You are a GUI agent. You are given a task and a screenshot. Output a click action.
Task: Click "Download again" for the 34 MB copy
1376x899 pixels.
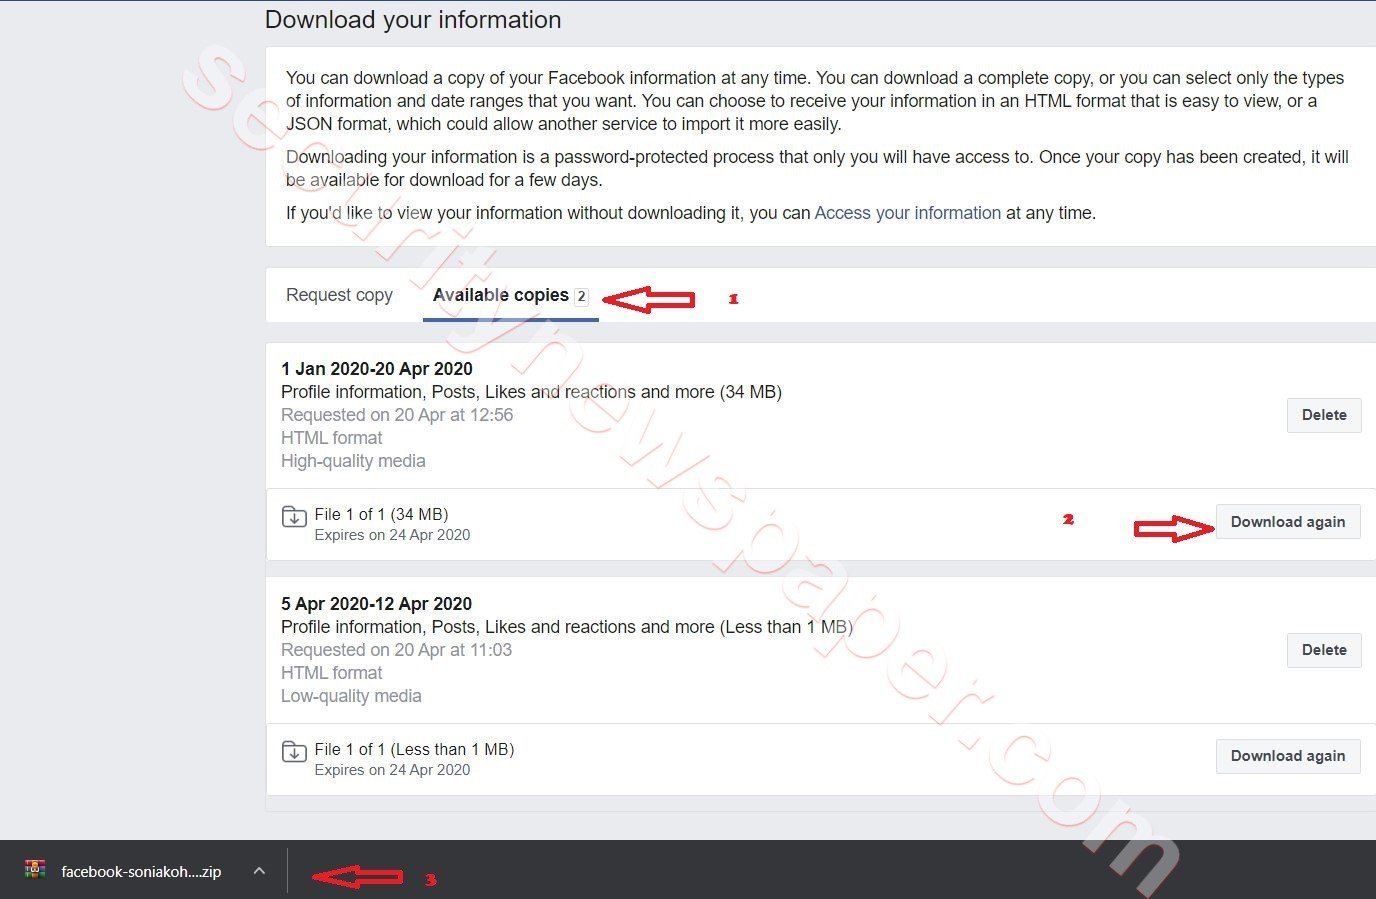point(1287,521)
